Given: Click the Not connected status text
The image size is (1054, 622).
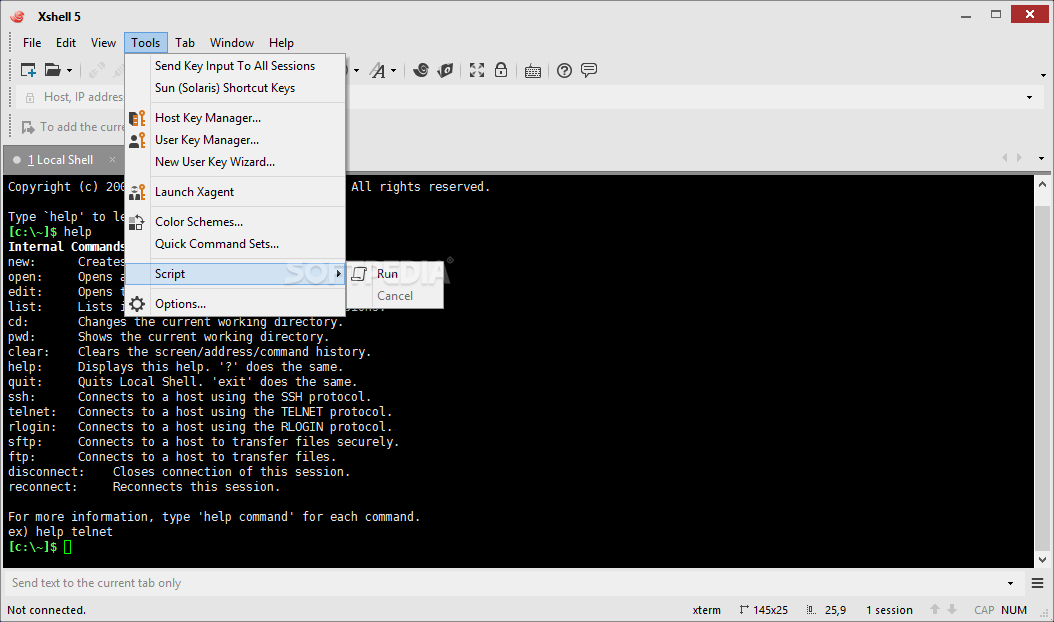Looking at the screenshot, I should pos(46,610).
